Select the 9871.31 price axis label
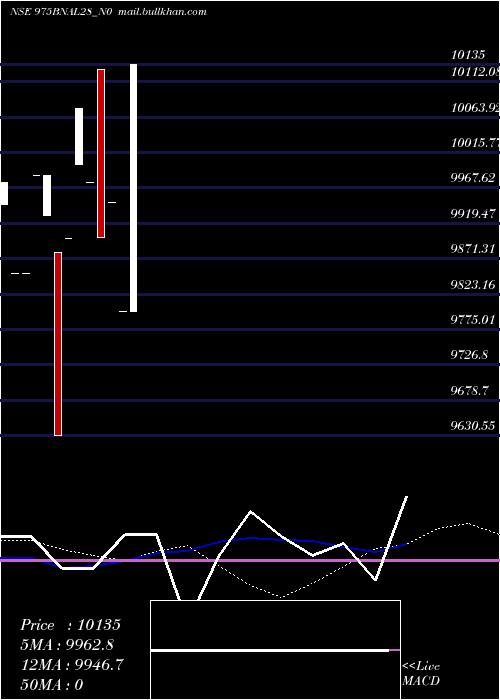The image size is (500, 700). [x=473, y=249]
